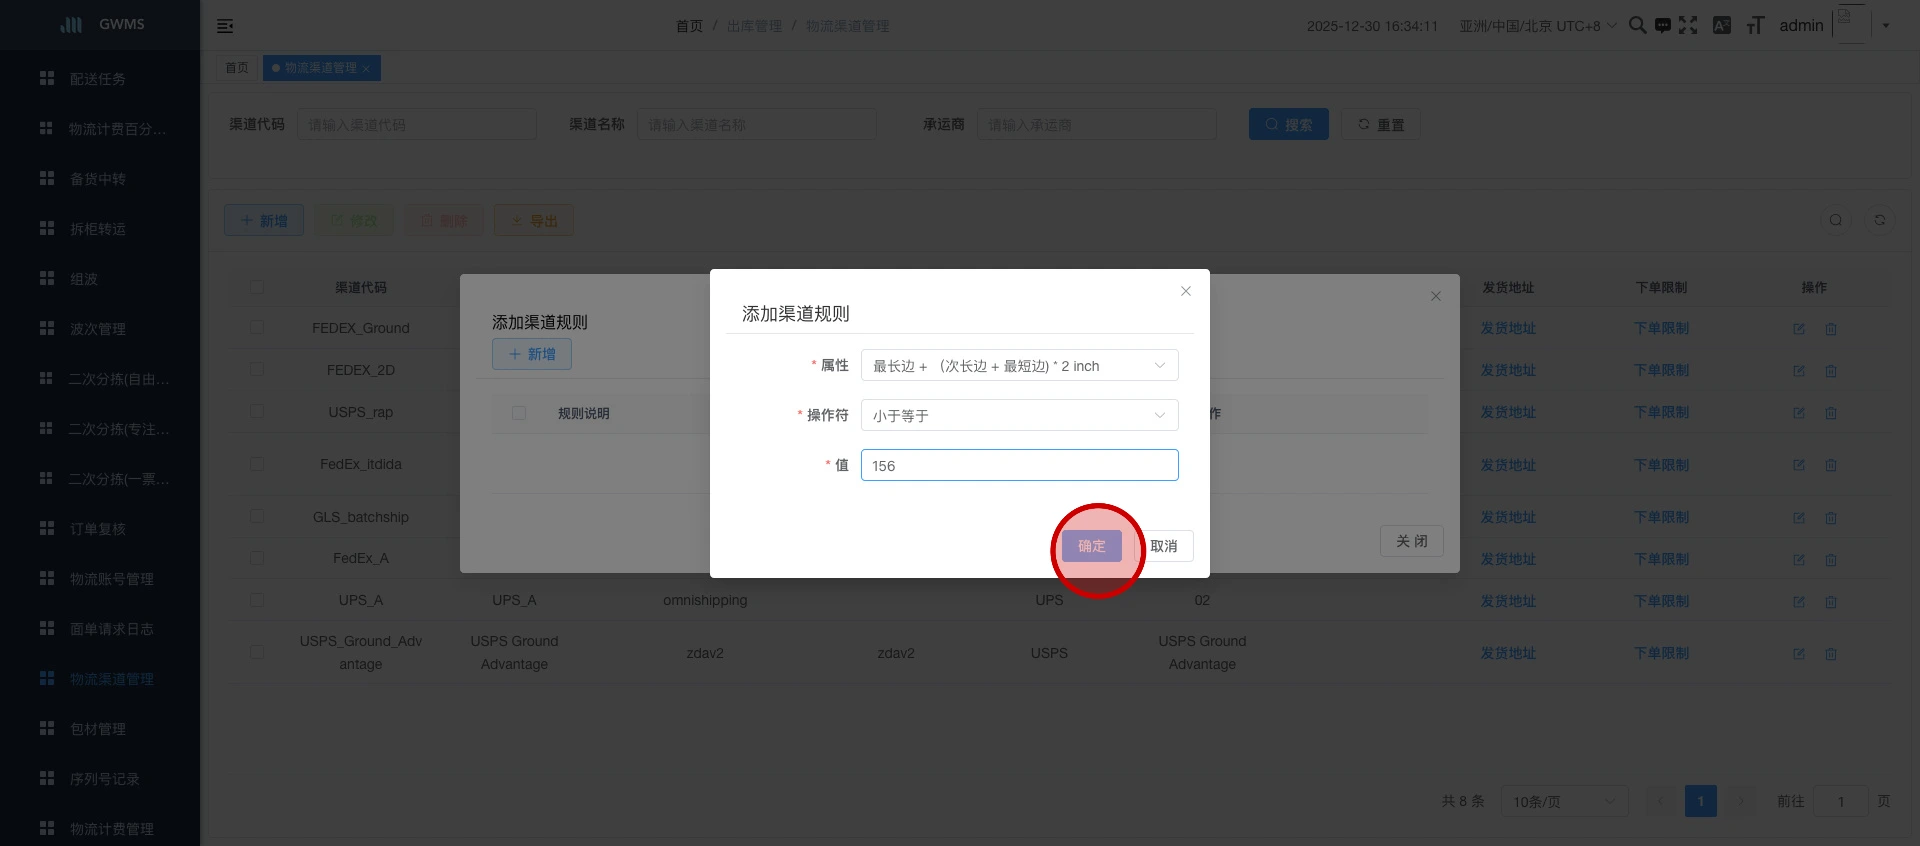This screenshot has width=1920, height=846.
Task: Open 下单限制 link for USPS_Ground_Advantage
Action: (1661, 653)
